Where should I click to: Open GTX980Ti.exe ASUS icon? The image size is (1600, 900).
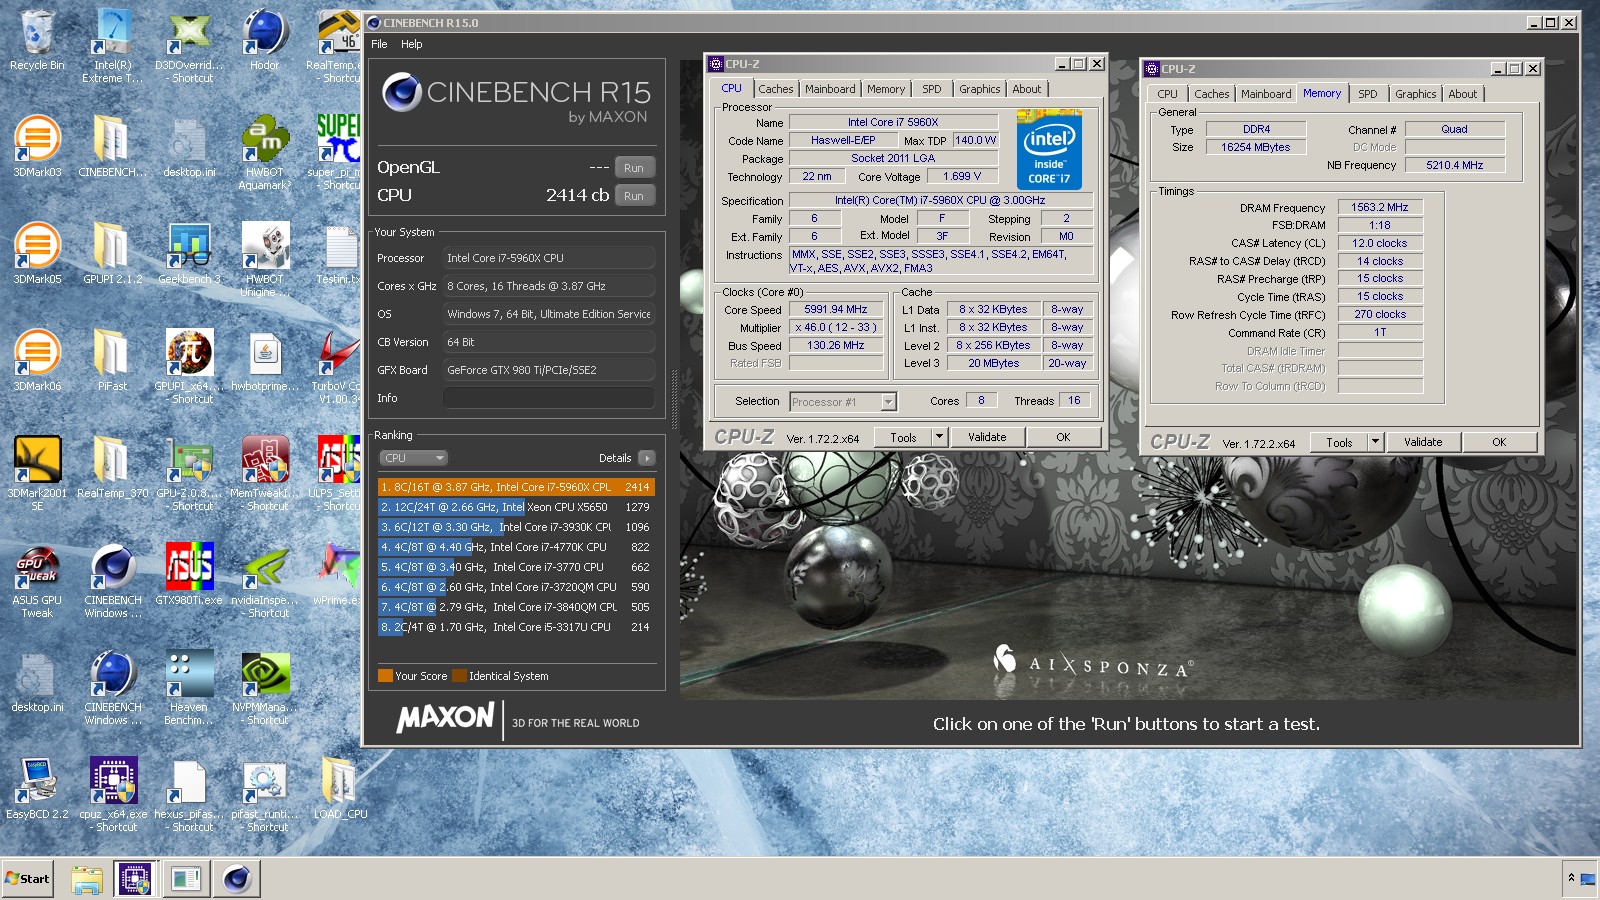189,574
